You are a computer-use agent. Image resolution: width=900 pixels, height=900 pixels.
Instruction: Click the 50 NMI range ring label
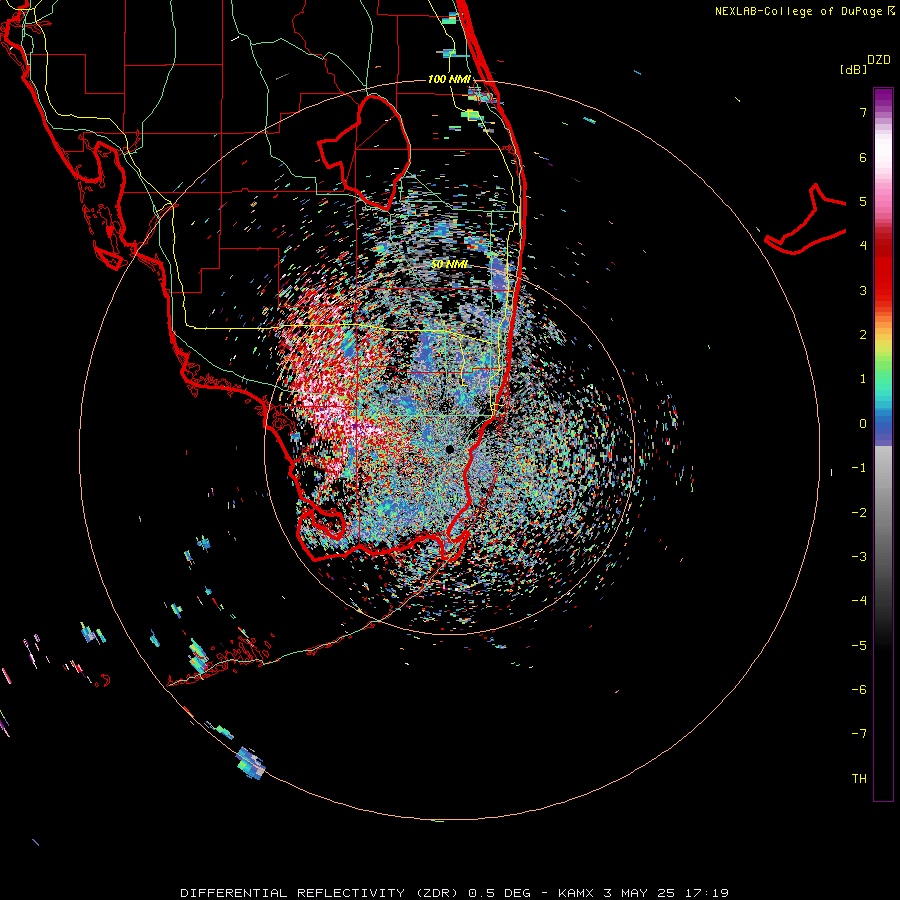point(449,264)
